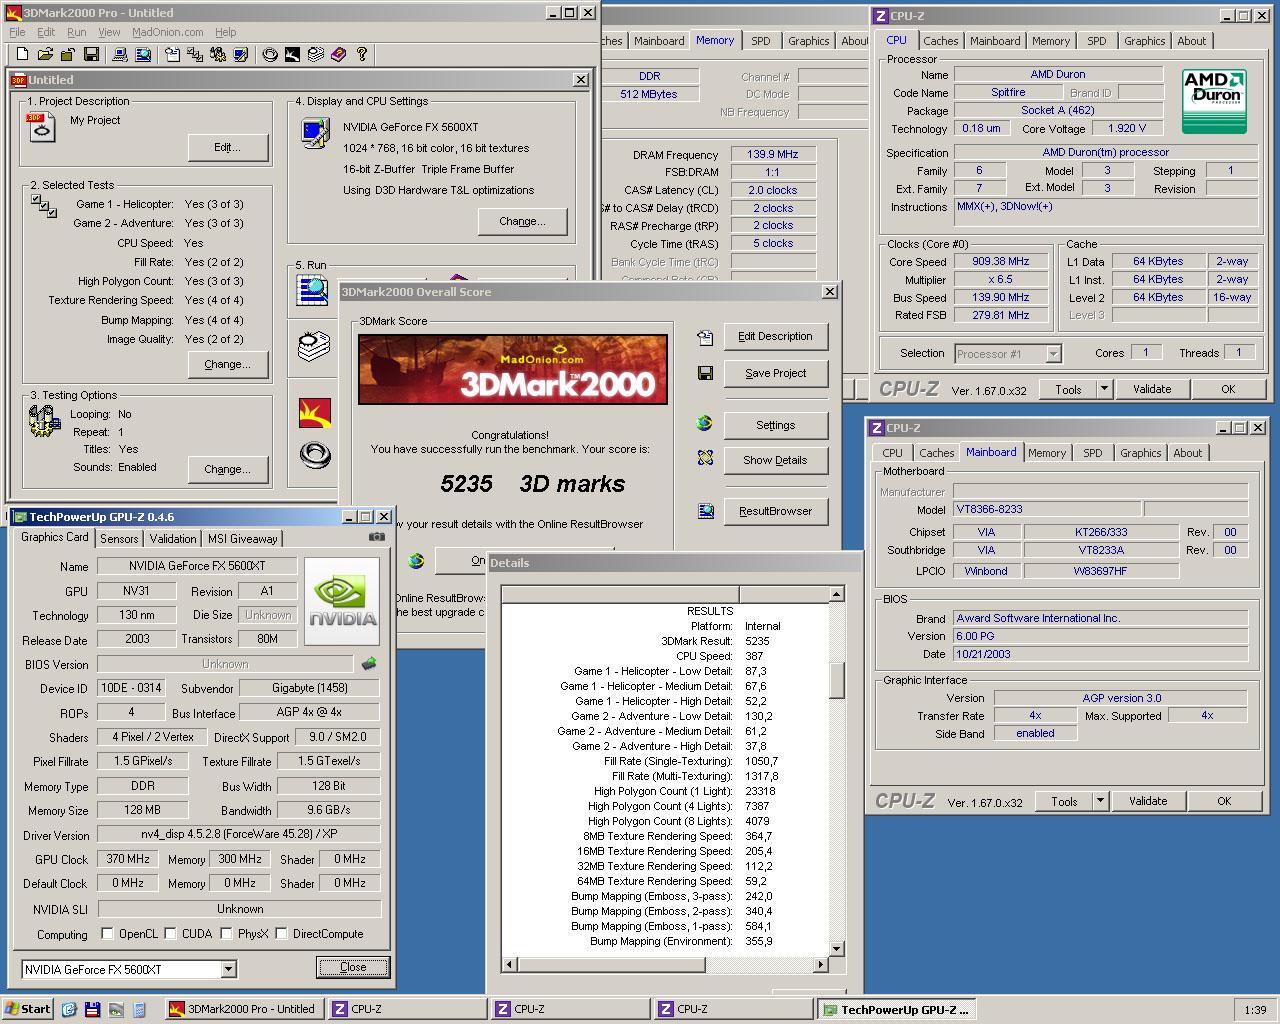Click the GPU-Z Name field NVIDIA GeForce FX 5600XT

[197, 566]
